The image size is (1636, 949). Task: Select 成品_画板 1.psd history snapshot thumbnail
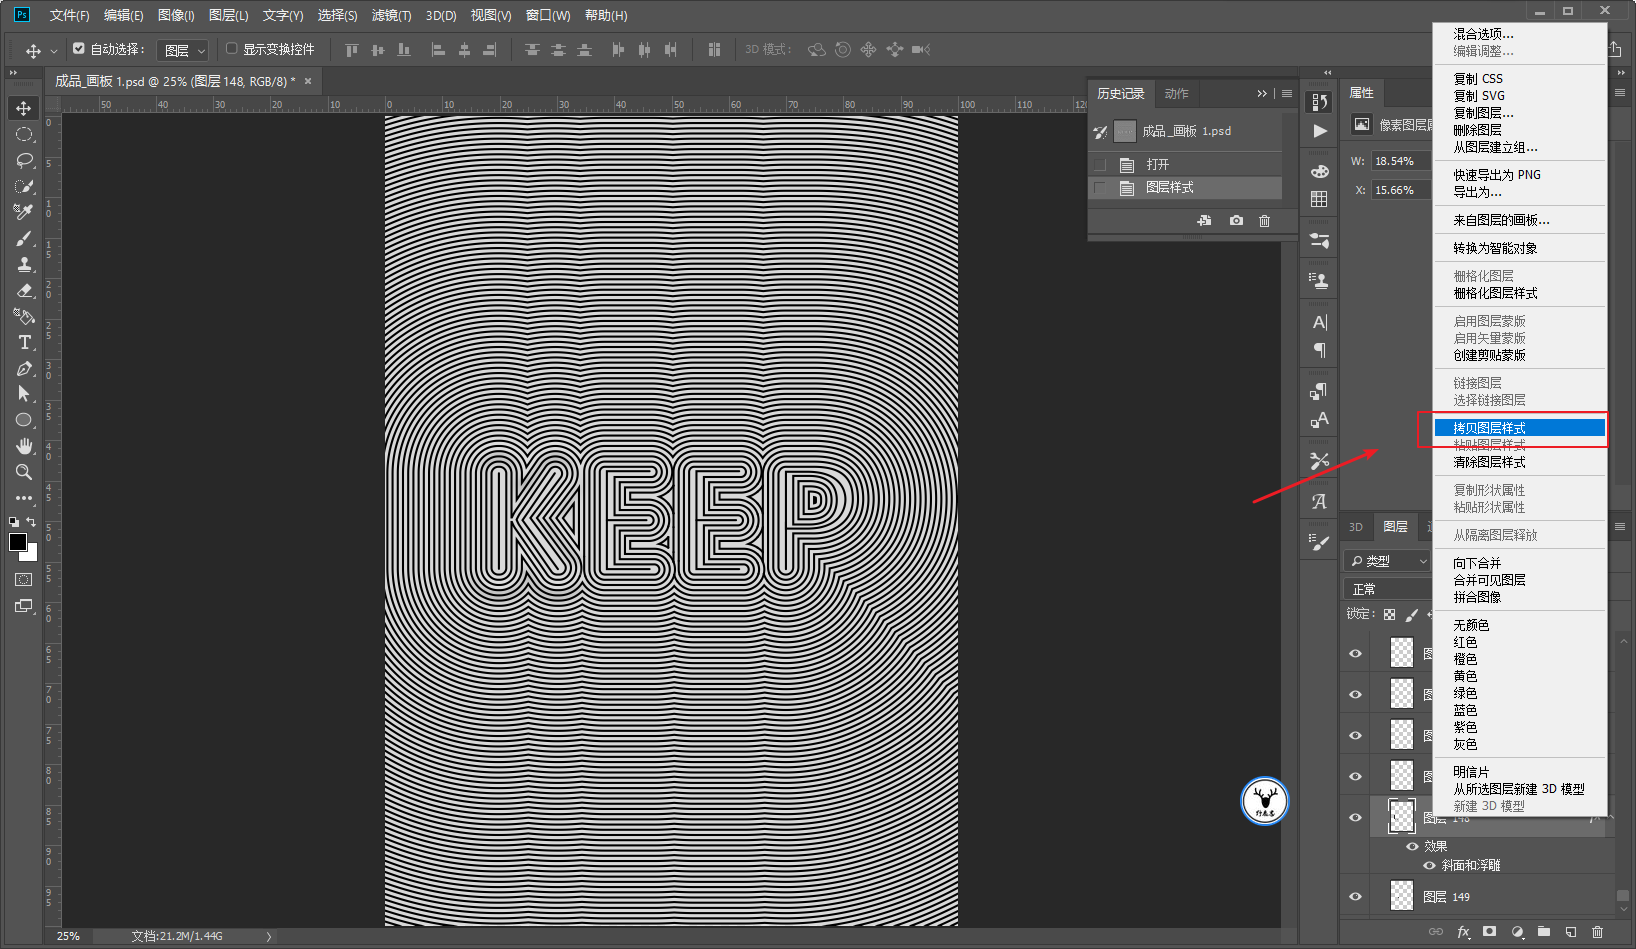[x=1125, y=131]
